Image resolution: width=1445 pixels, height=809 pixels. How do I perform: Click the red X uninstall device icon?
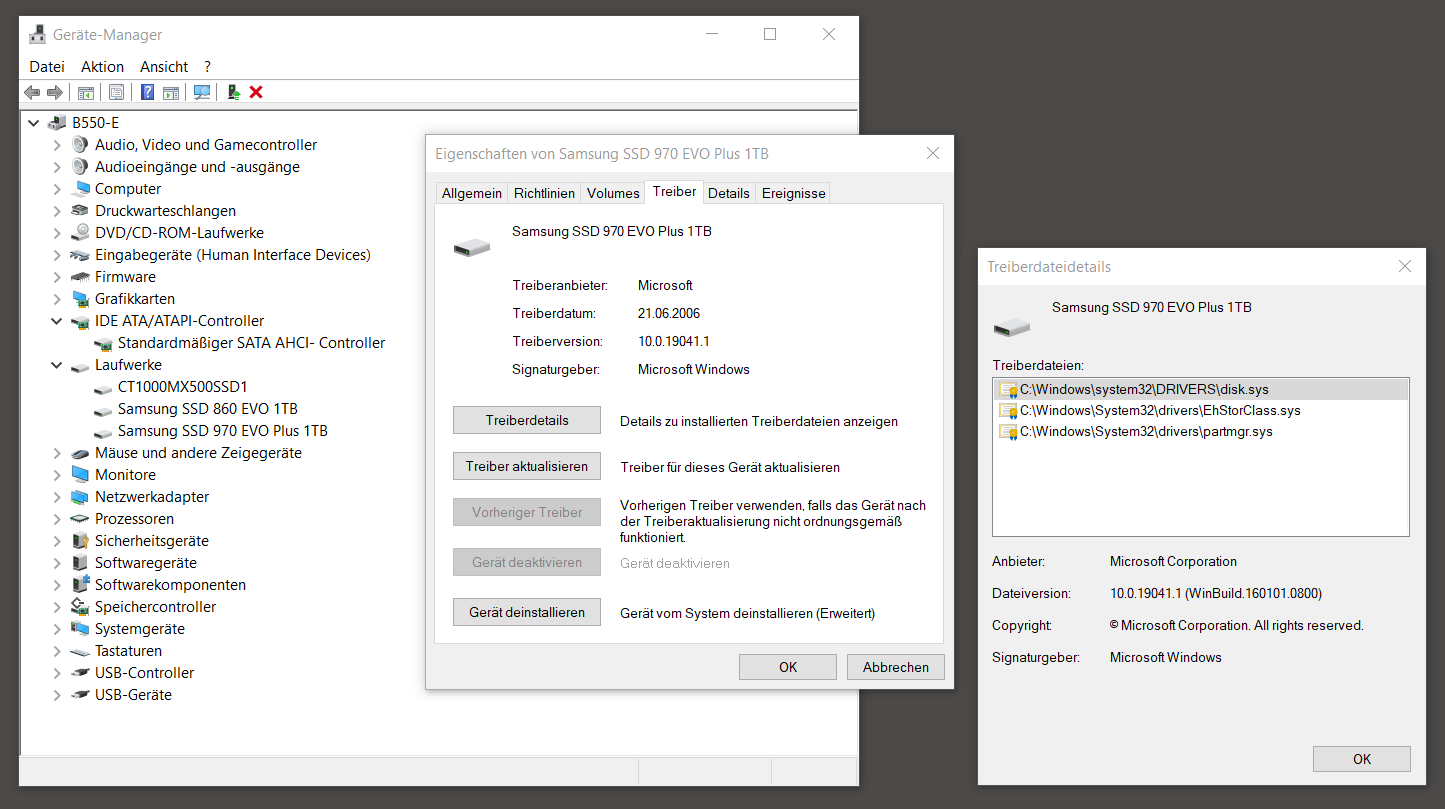[256, 92]
